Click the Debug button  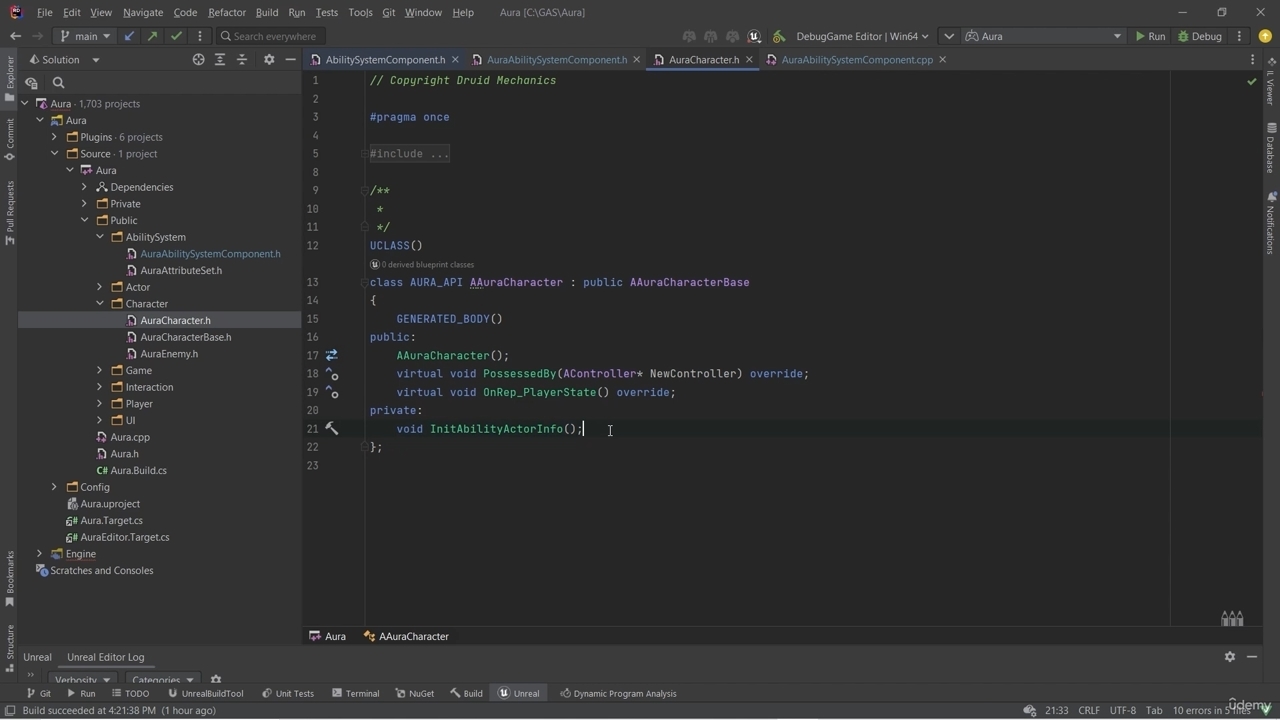[1200, 36]
